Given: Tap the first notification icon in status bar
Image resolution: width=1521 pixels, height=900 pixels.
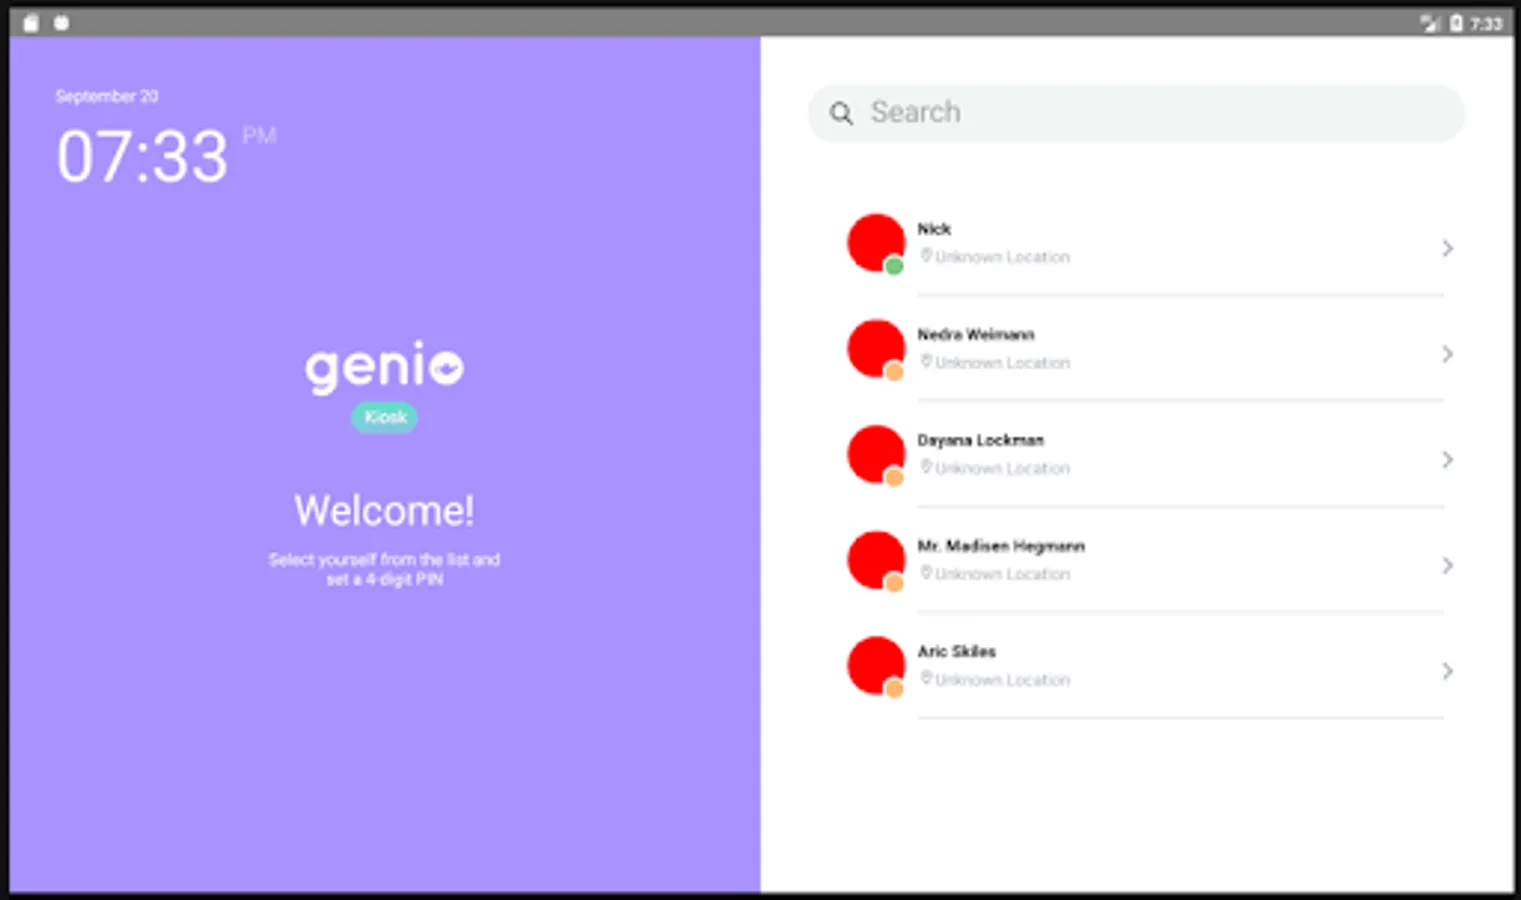Looking at the screenshot, I should tap(31, 22).
